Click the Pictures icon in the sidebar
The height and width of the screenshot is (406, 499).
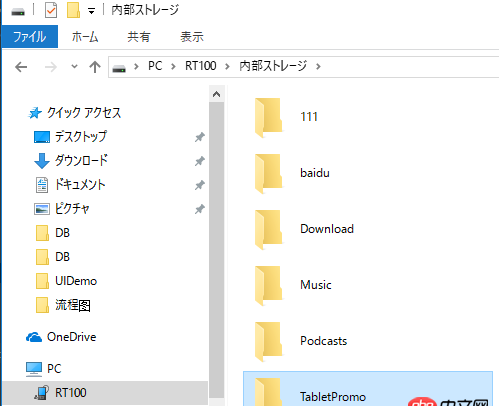click(42, 209)
